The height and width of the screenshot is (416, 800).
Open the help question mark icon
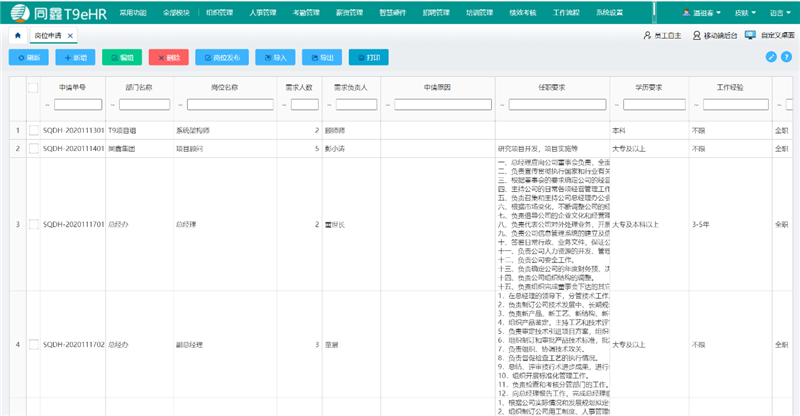tap(786, 57)
